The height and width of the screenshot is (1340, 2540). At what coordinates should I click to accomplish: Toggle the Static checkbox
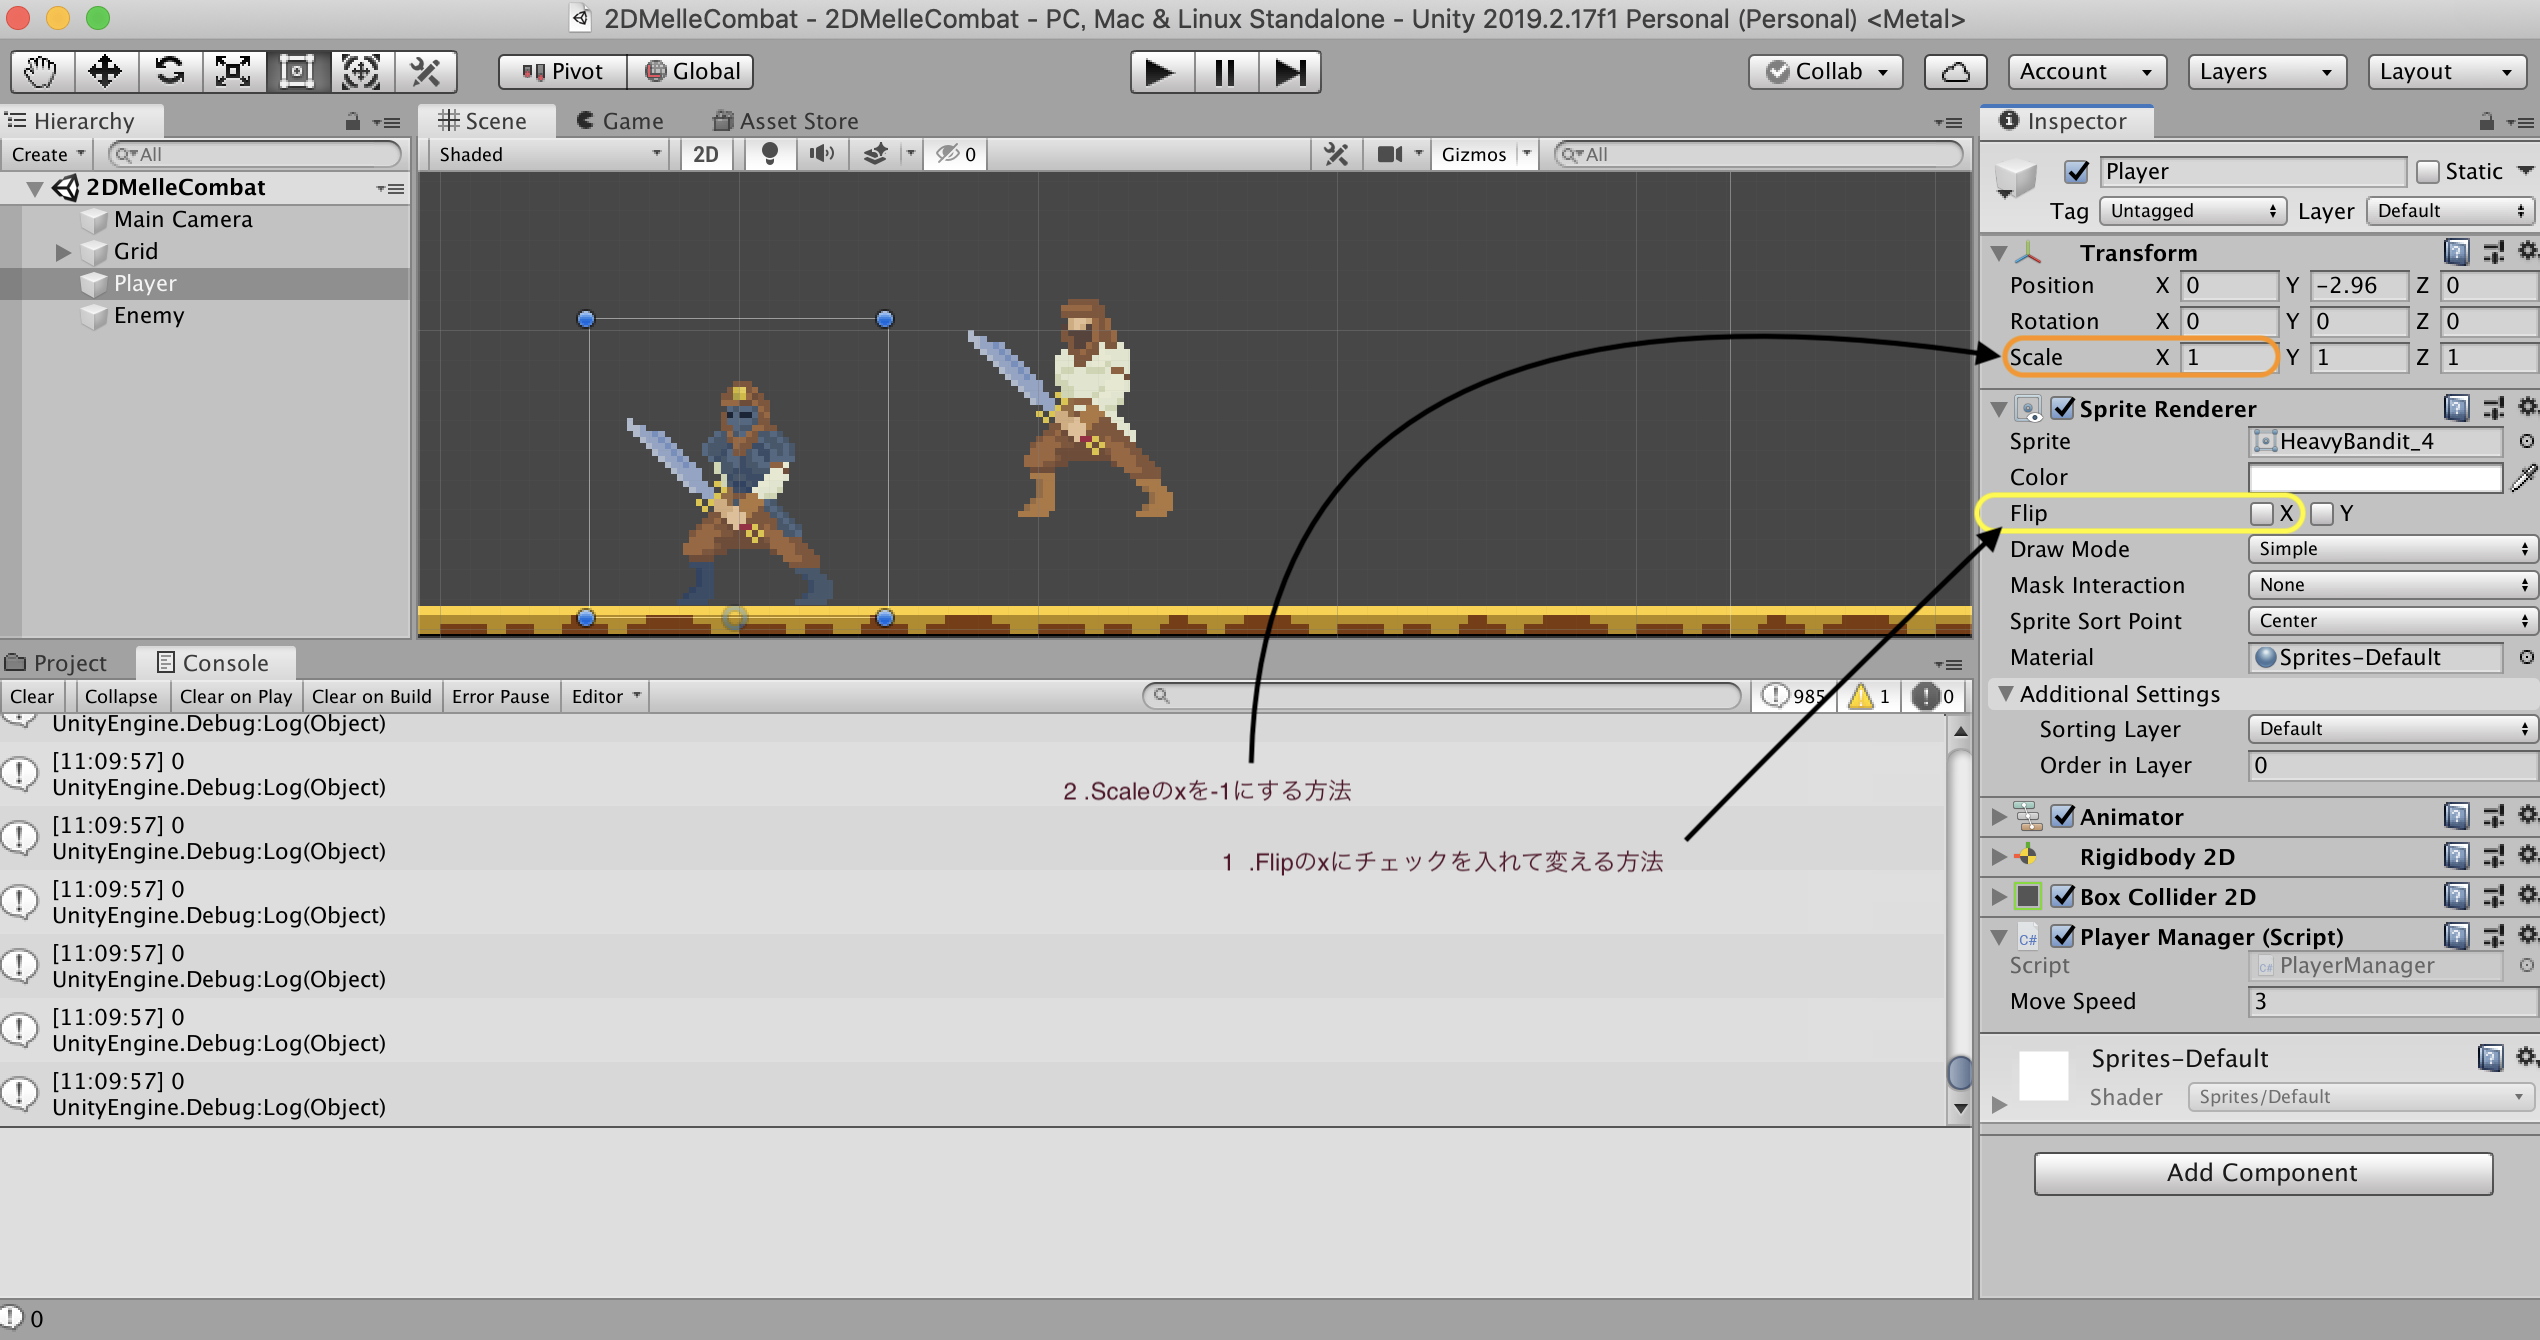(2427, 172)
